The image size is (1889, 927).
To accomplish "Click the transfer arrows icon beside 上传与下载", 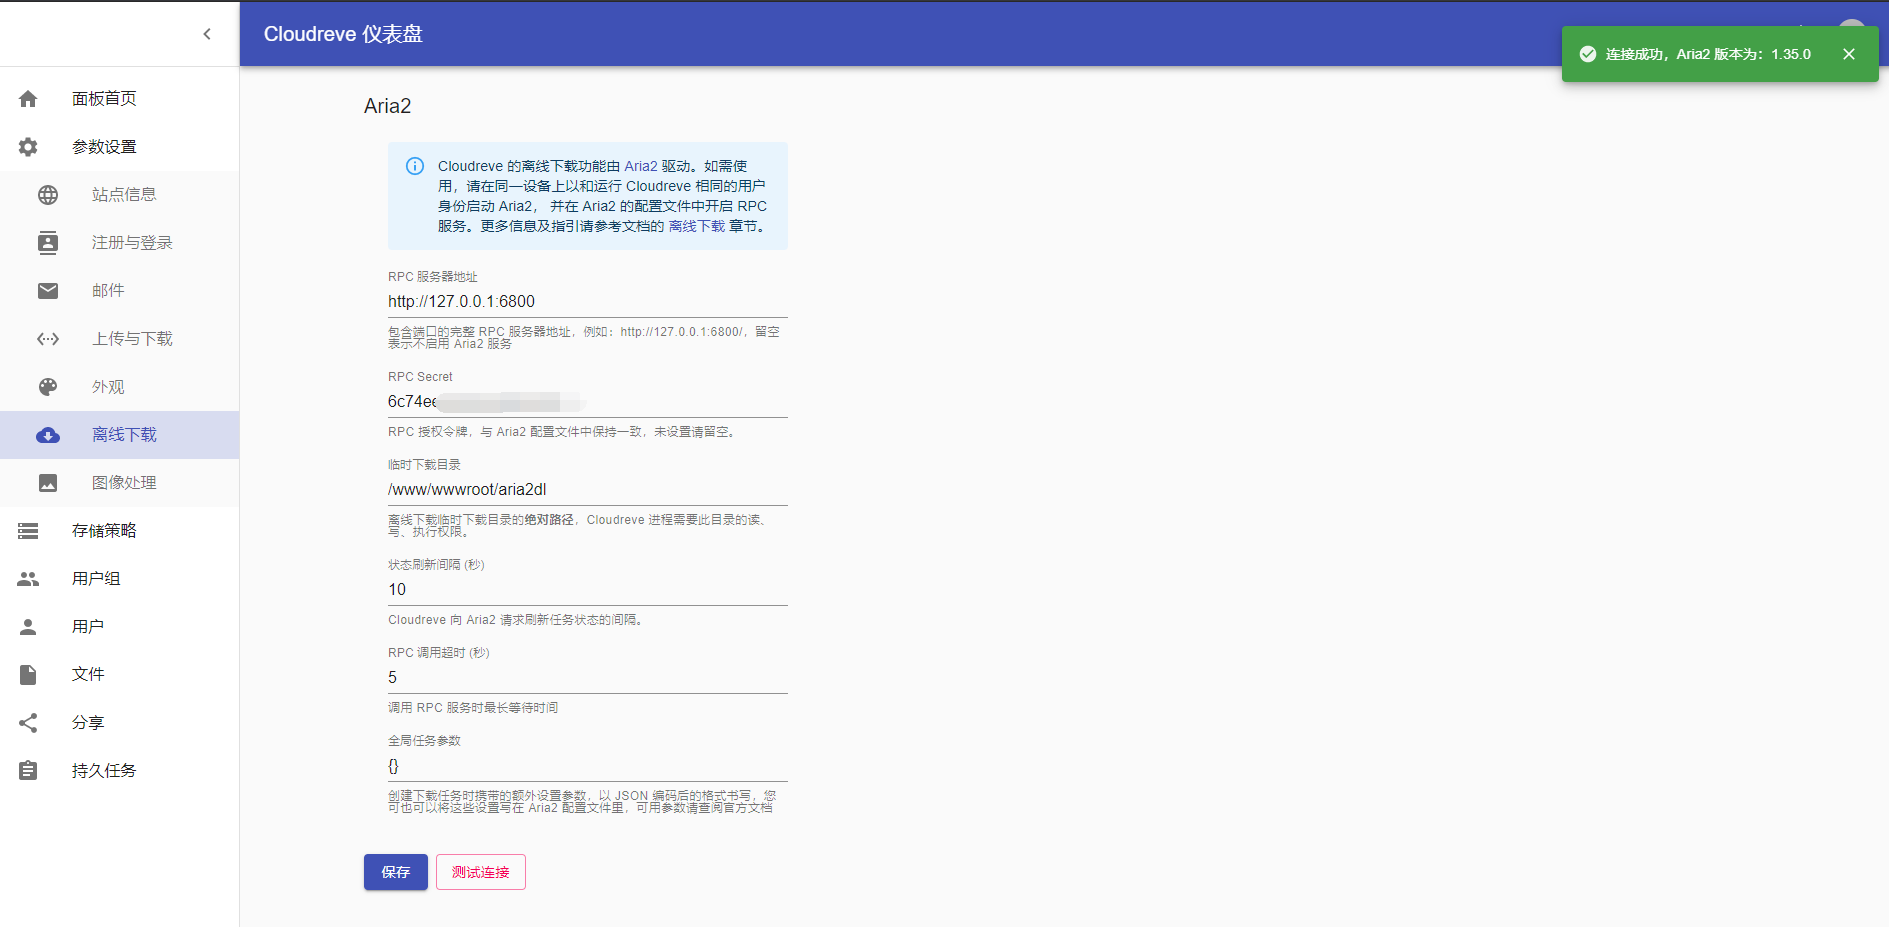I will click(x=48, y=339).
